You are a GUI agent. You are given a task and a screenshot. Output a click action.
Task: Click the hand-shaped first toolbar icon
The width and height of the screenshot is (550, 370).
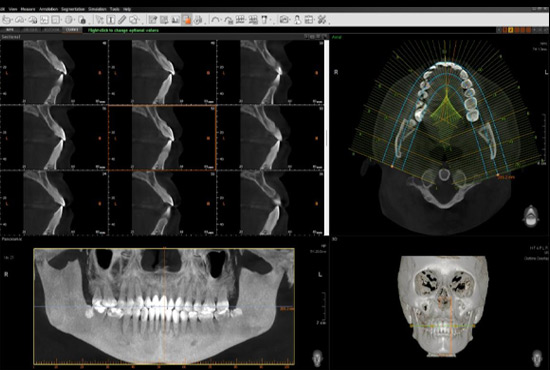click(6, 20)
